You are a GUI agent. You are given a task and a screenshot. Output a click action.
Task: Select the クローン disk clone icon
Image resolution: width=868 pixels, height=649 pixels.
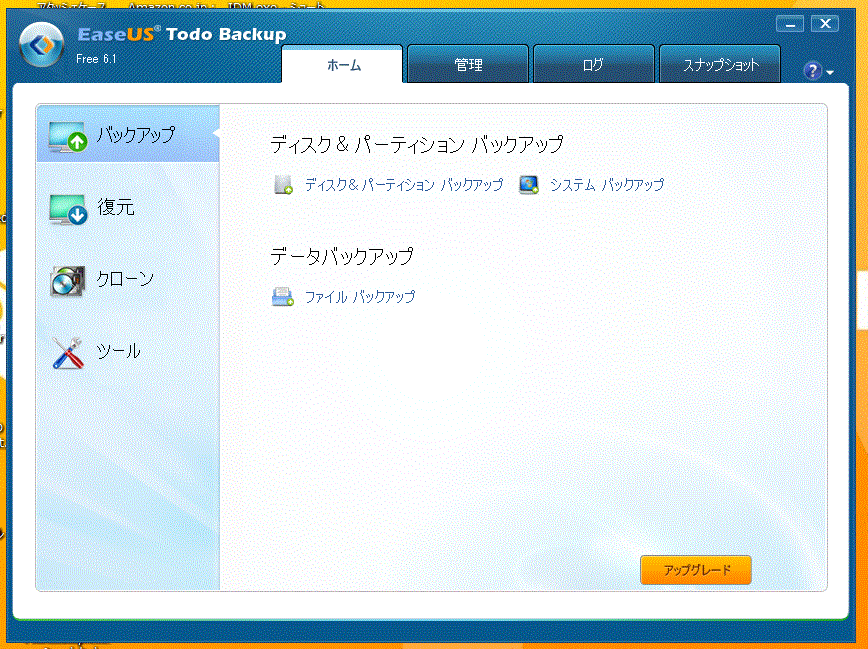(68, 281)
